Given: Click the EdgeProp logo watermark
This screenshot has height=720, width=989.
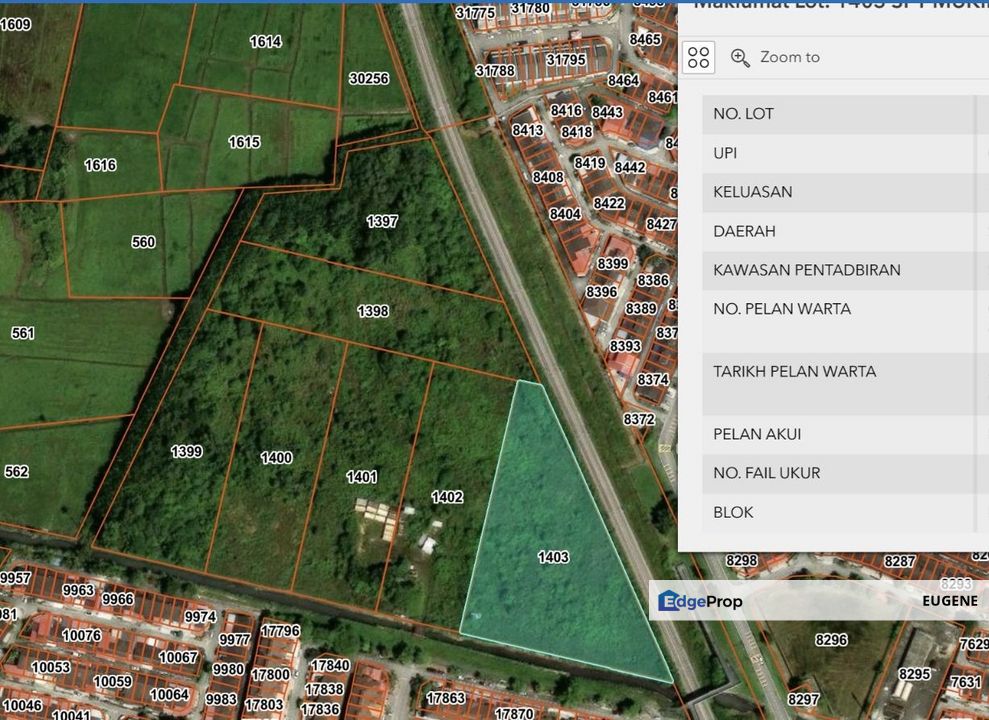Looking at the screenshot, I should [700, 601].
